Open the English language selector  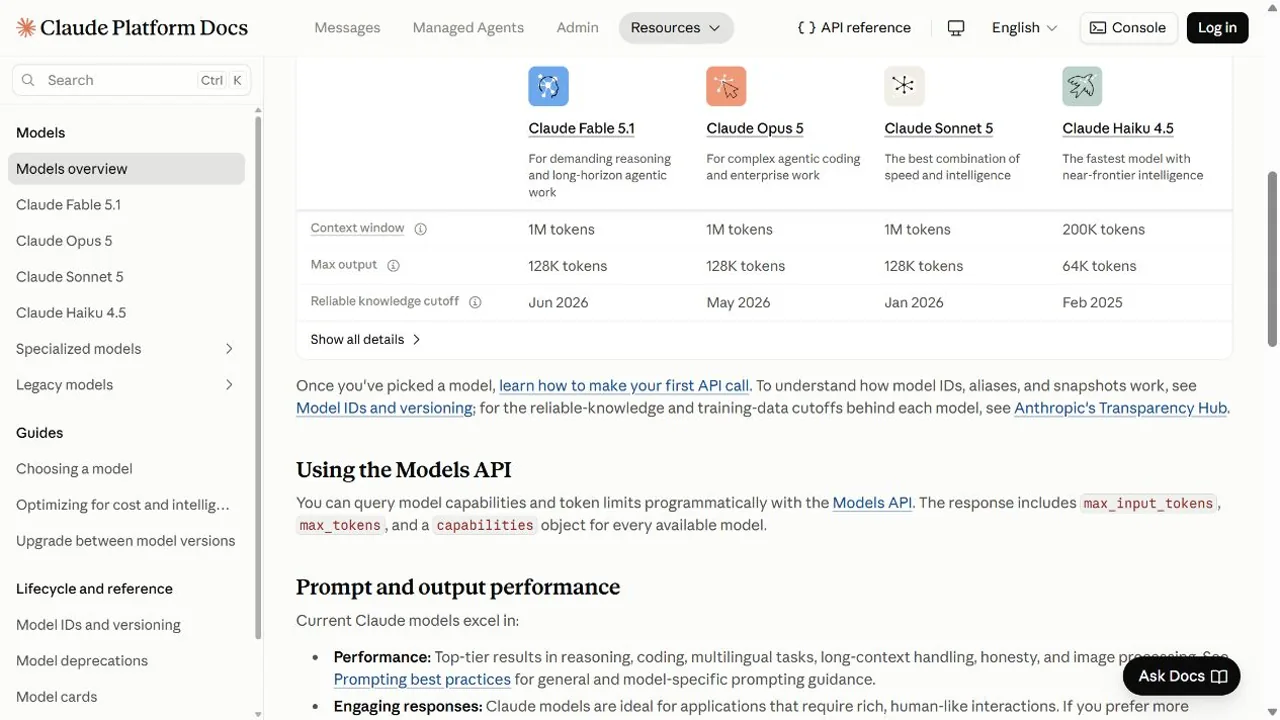tap(1024, 28)
